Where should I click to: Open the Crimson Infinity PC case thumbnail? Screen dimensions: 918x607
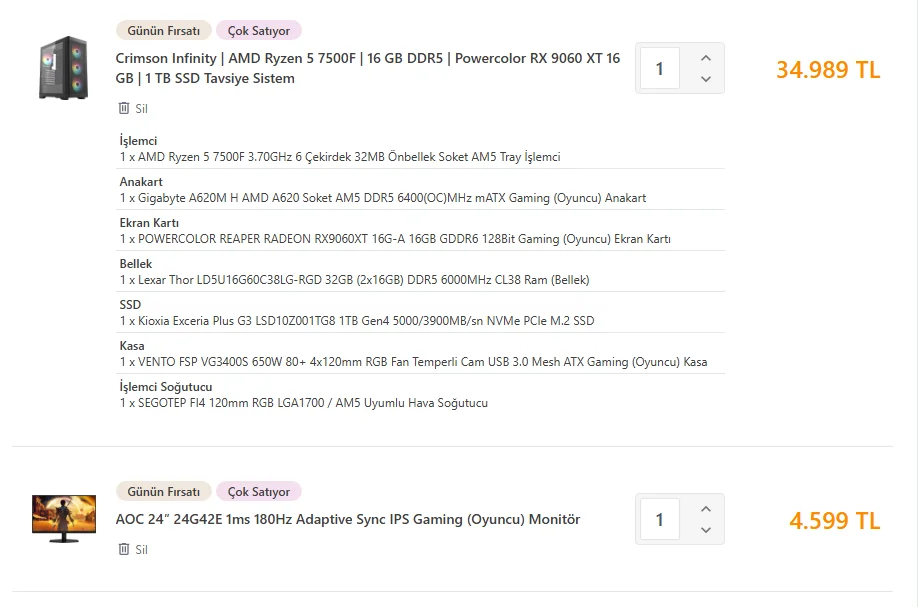tap(63, 68)
